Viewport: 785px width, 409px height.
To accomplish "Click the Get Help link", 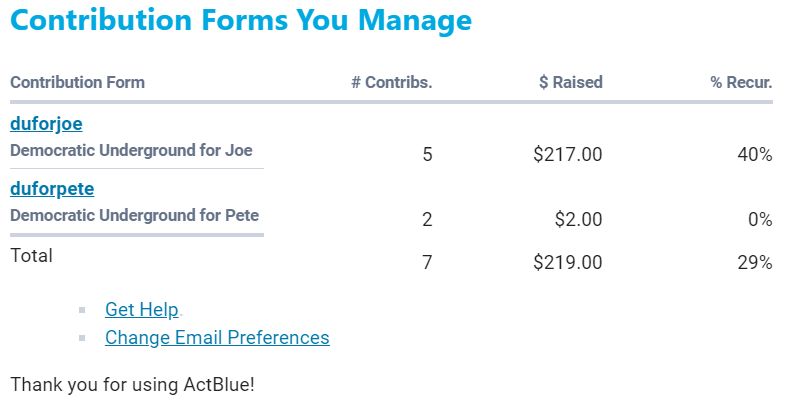I will point(142,310).
